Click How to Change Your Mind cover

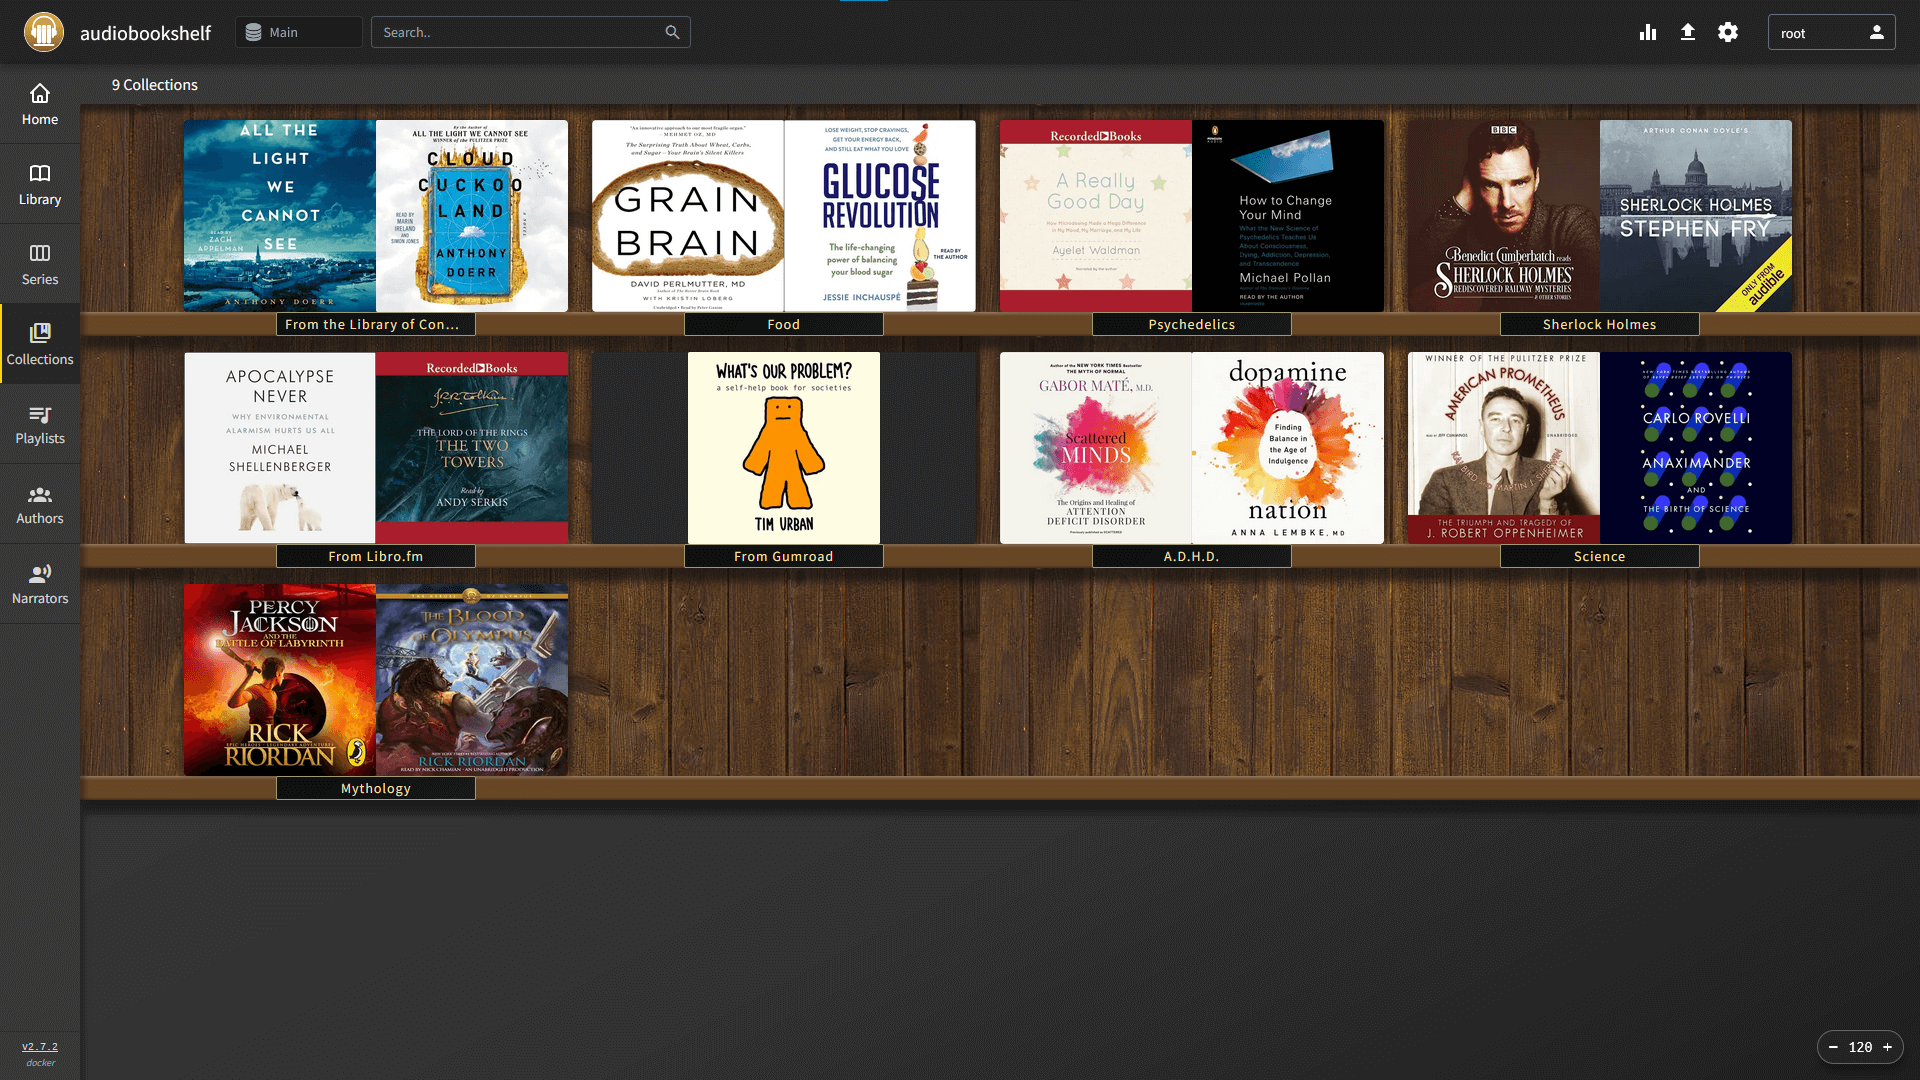[x=1288, y=216]
